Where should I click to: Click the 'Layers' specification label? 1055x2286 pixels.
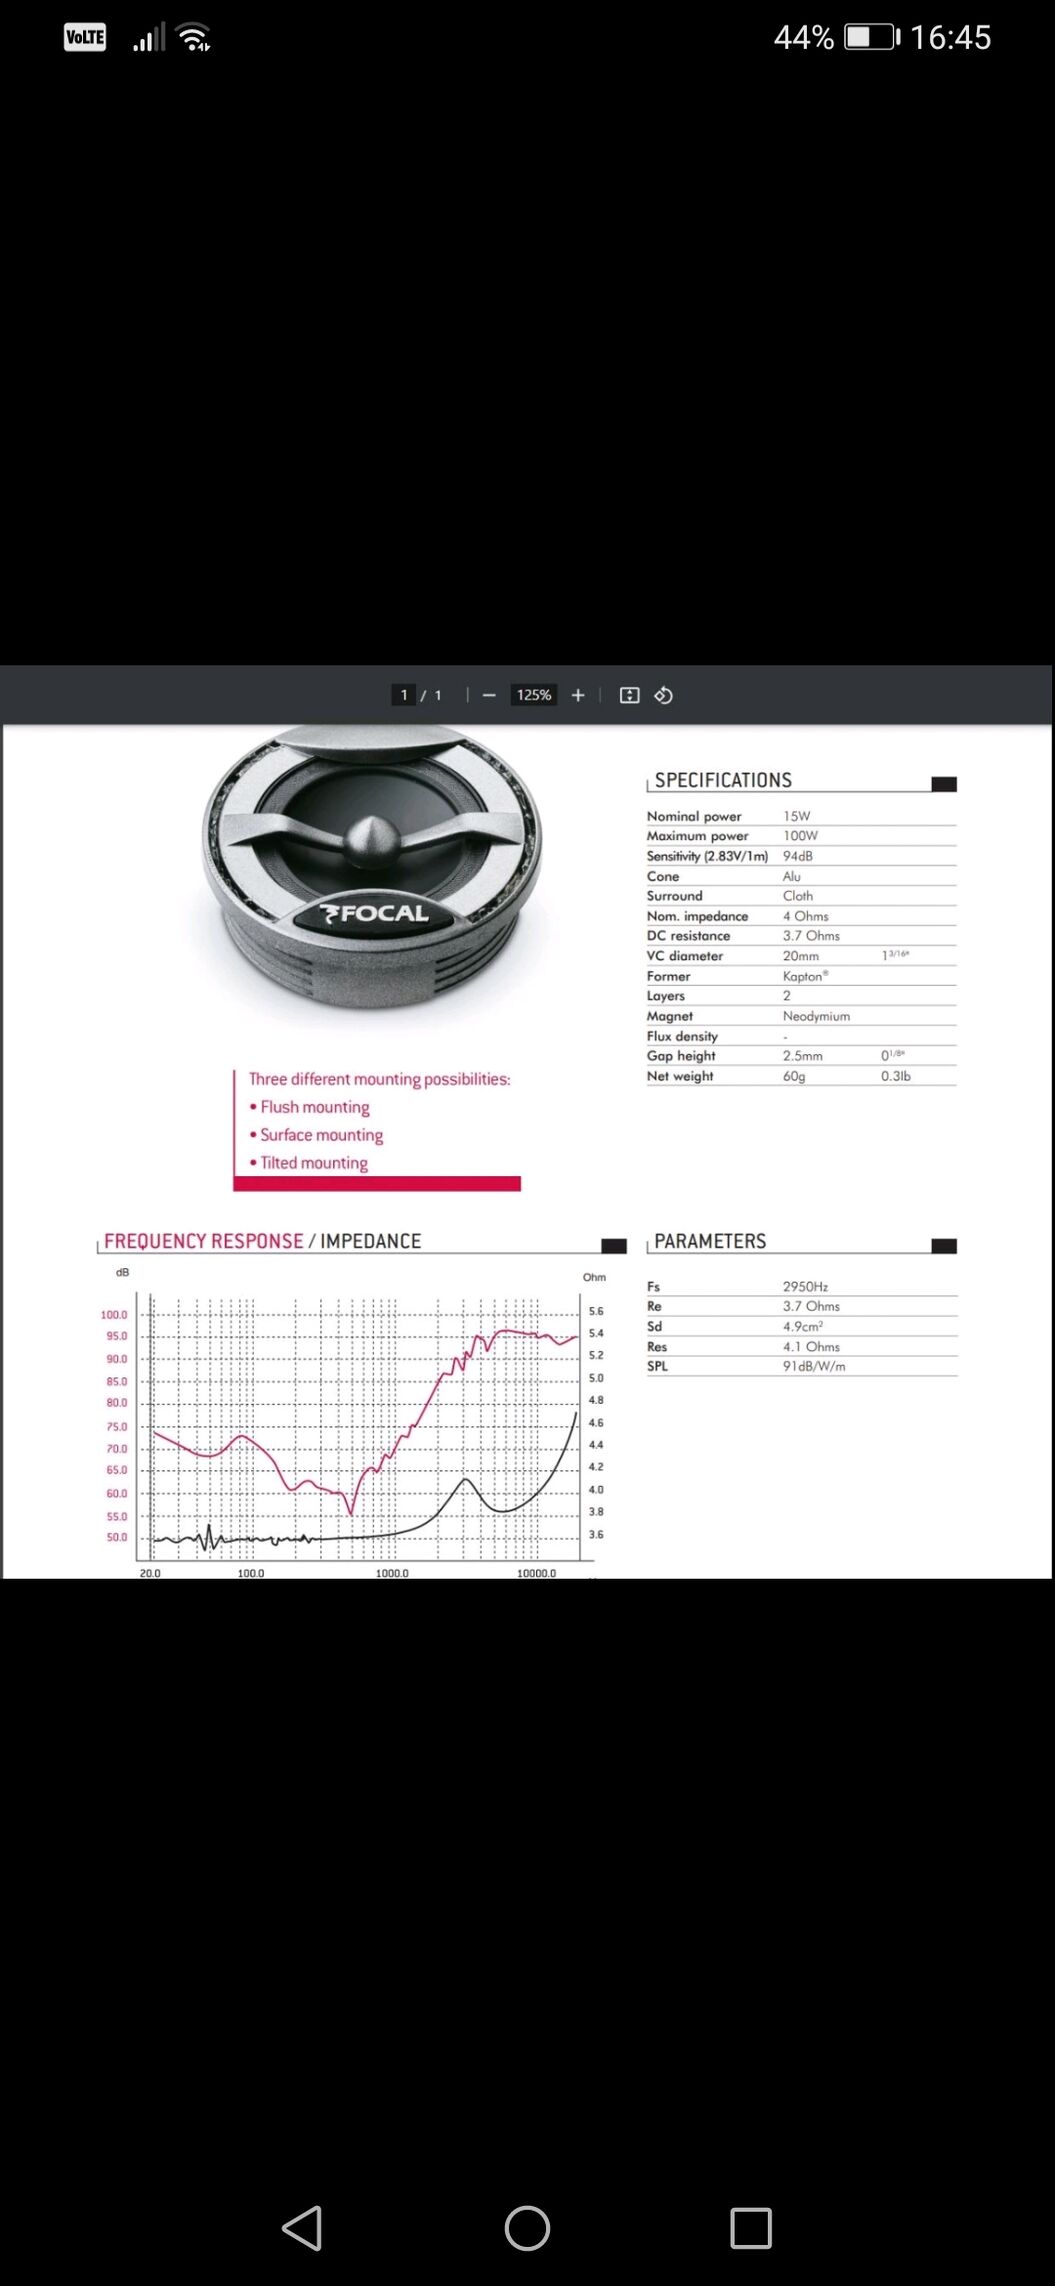pyautogui.click(x=666, y=996)
